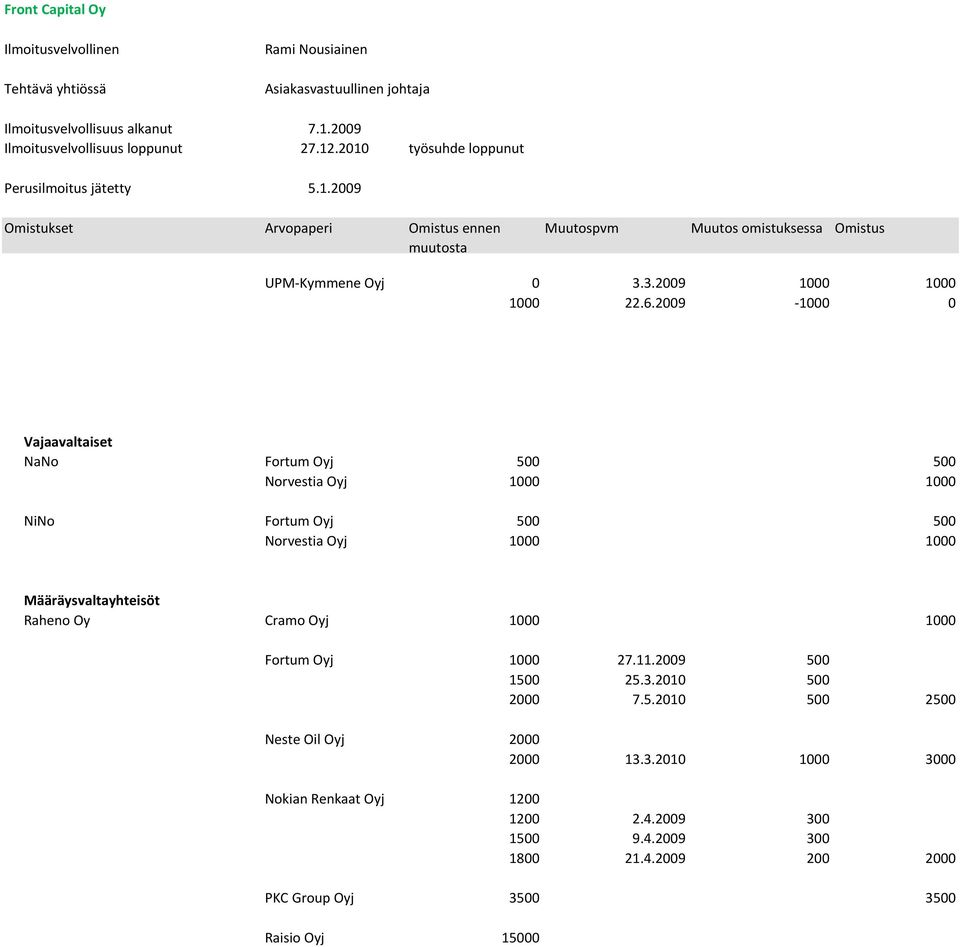Click 'Norvestia Oyj' under NiNo

tap(306, 541)
